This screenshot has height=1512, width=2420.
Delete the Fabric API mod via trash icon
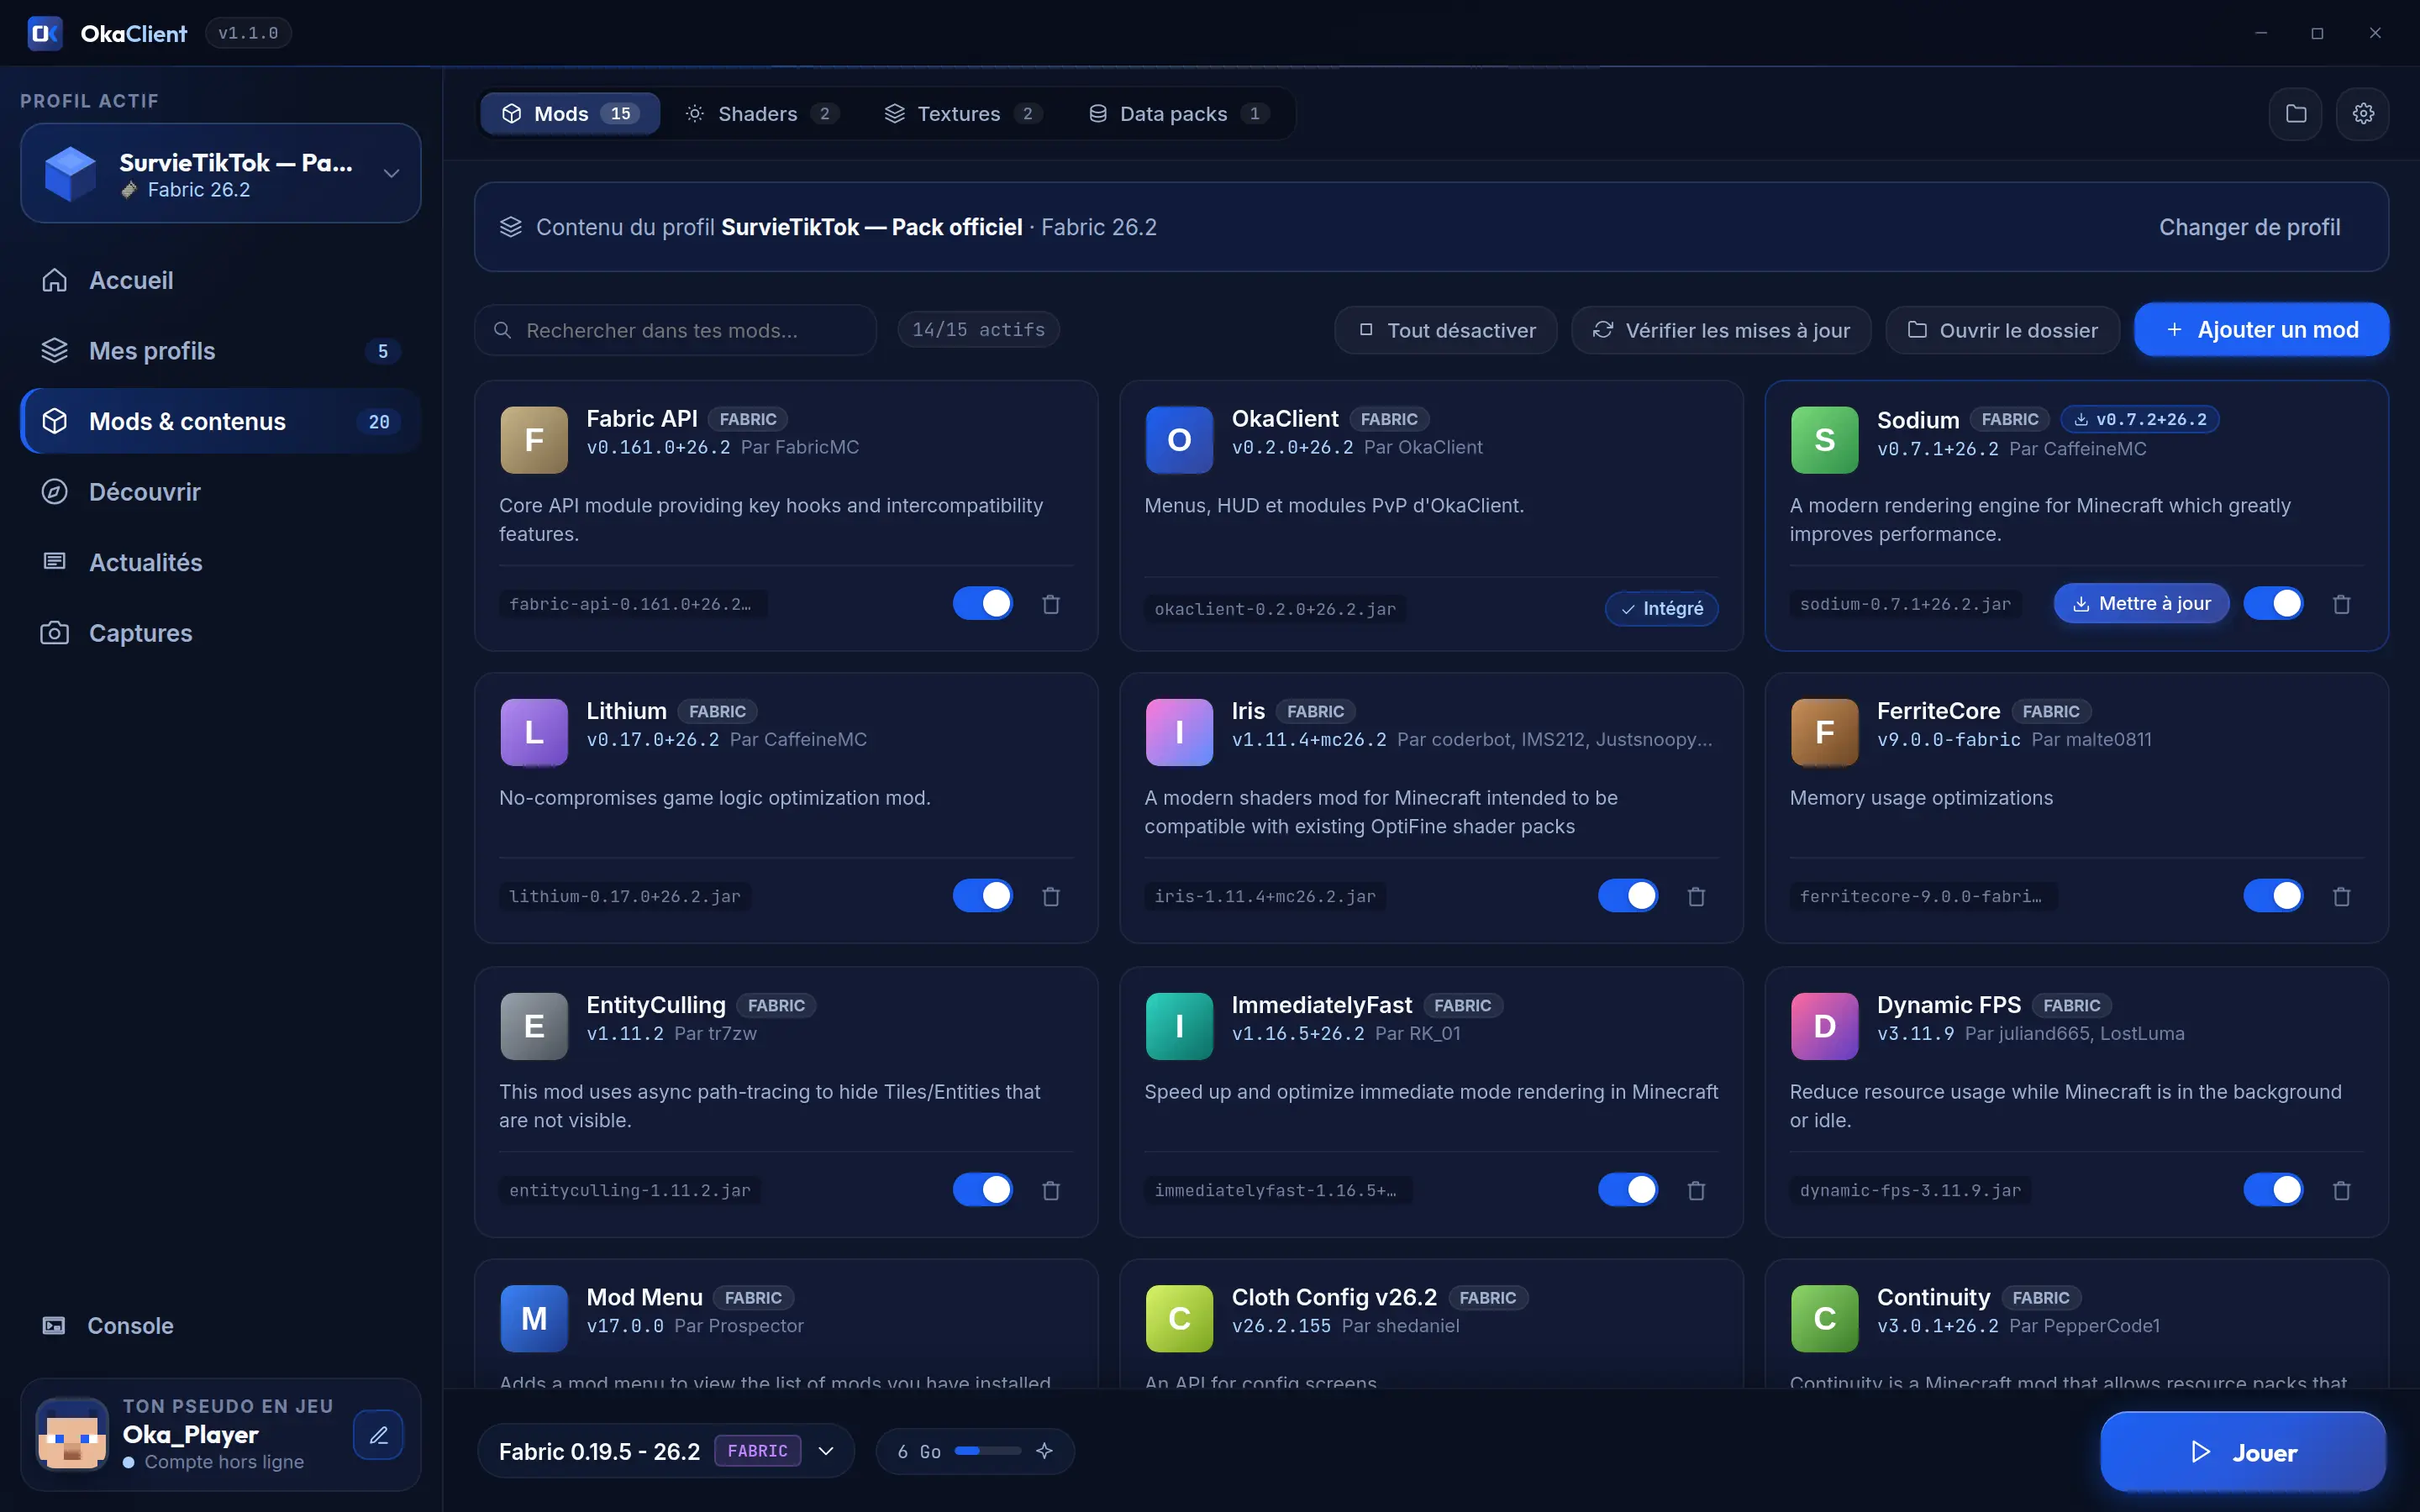(x=1051, y=604)
